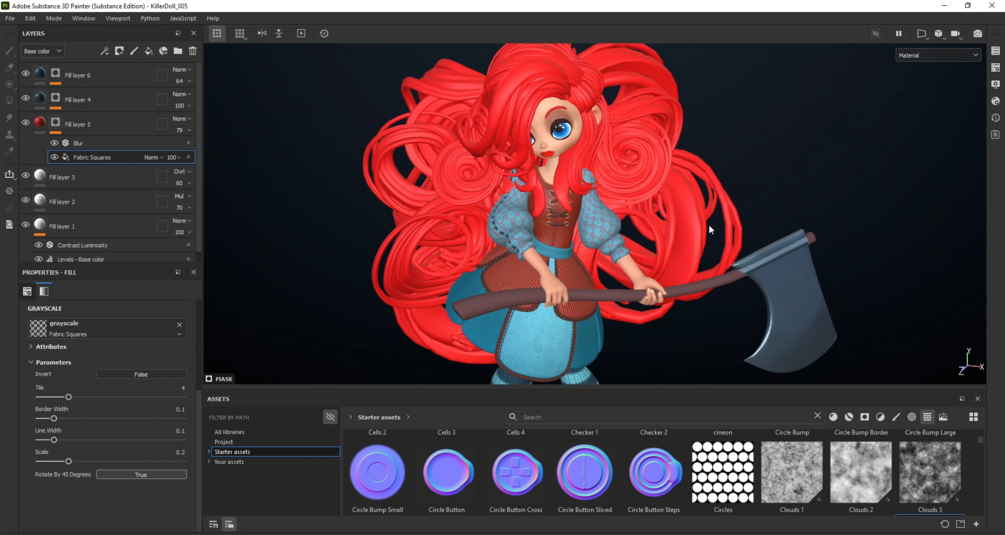Add effect via magic wand icon in Layers
1005x535 pixels.
104,51
